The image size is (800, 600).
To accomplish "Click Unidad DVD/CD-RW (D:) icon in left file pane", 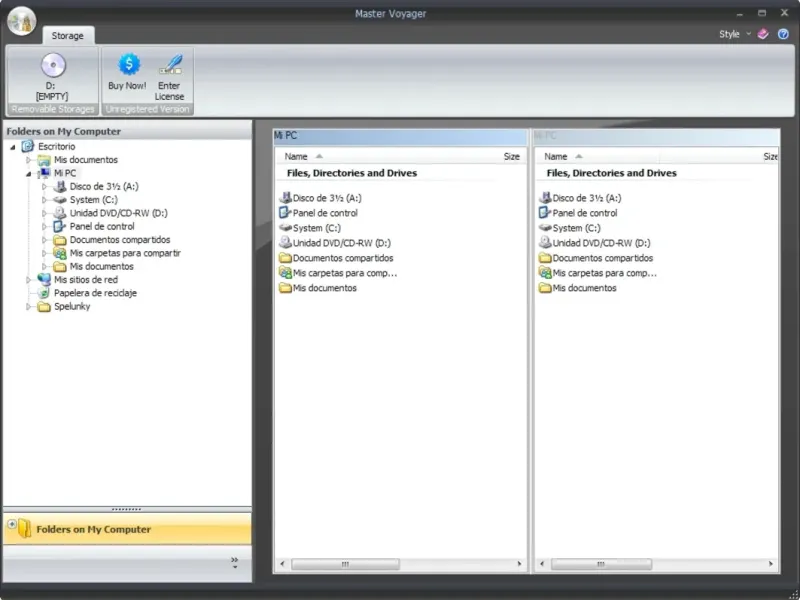I will 285,243.
